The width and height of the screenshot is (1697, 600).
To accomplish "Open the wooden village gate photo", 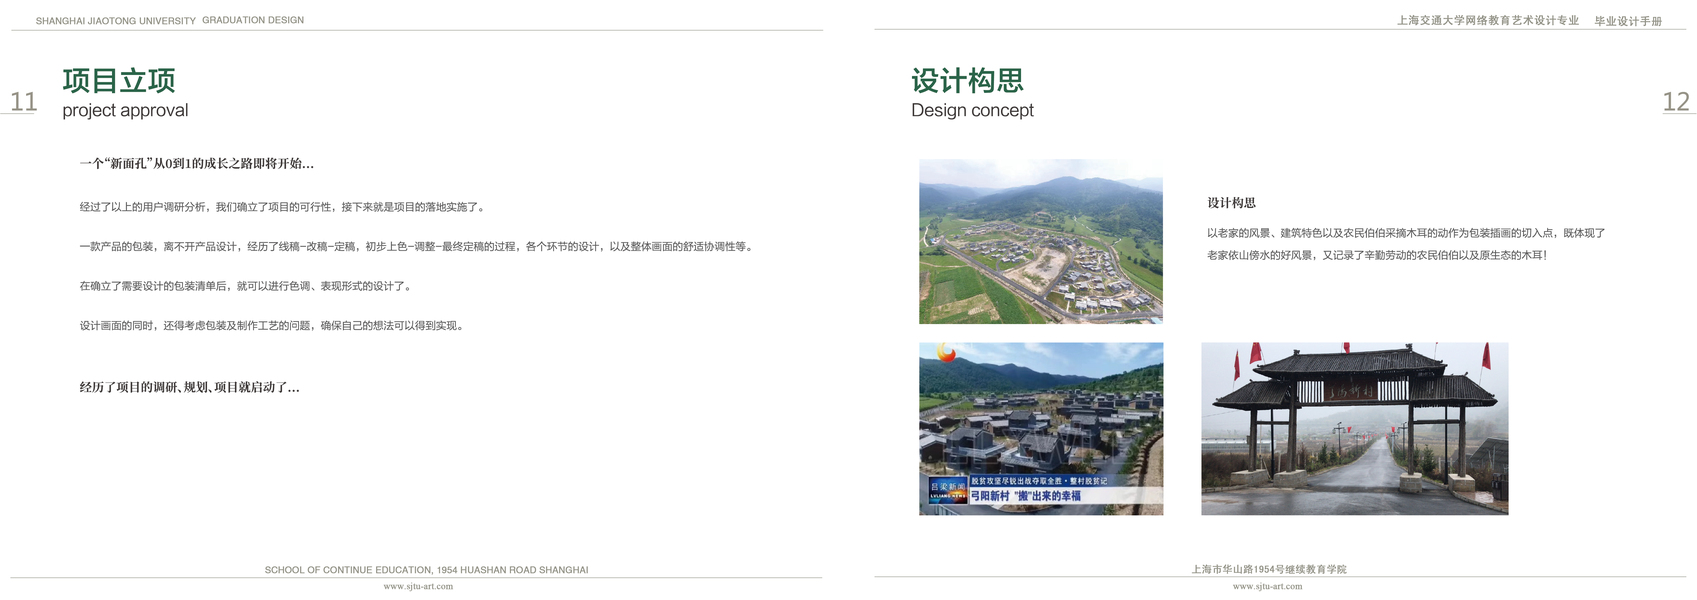I will [x=1354, y=429].
